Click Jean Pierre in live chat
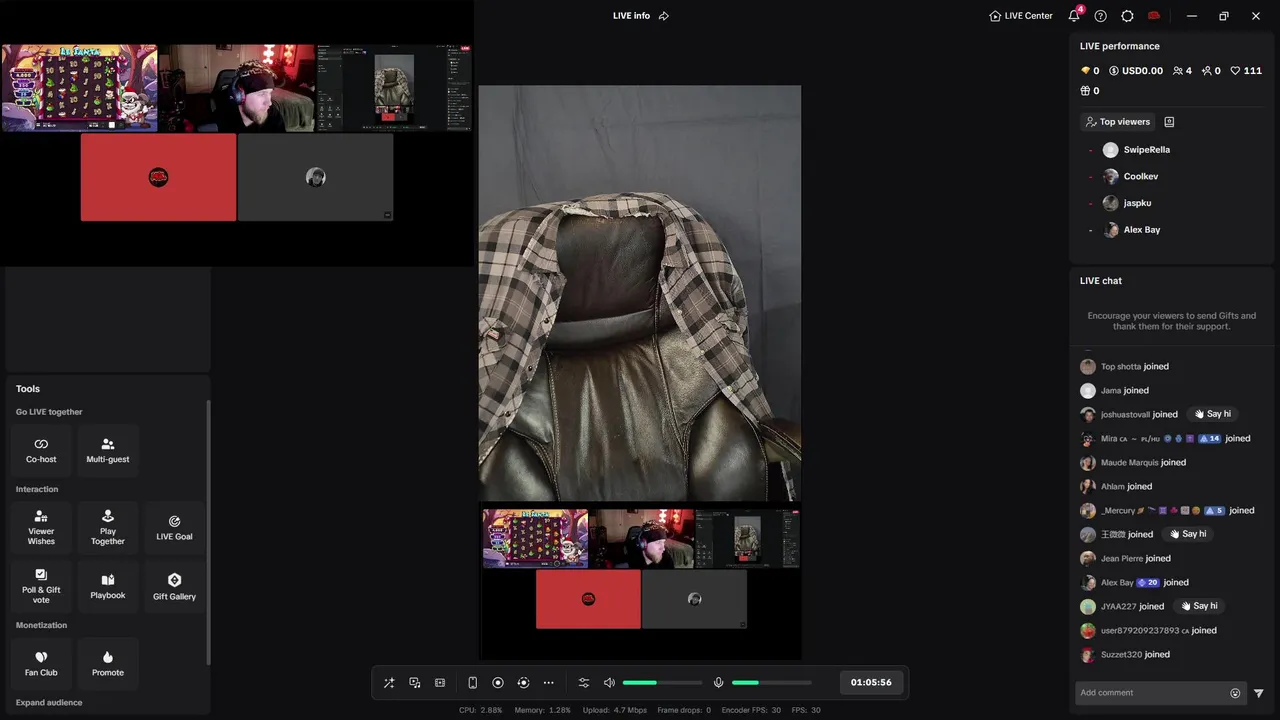This screenshot has width=1280, height=720. 1122,559
